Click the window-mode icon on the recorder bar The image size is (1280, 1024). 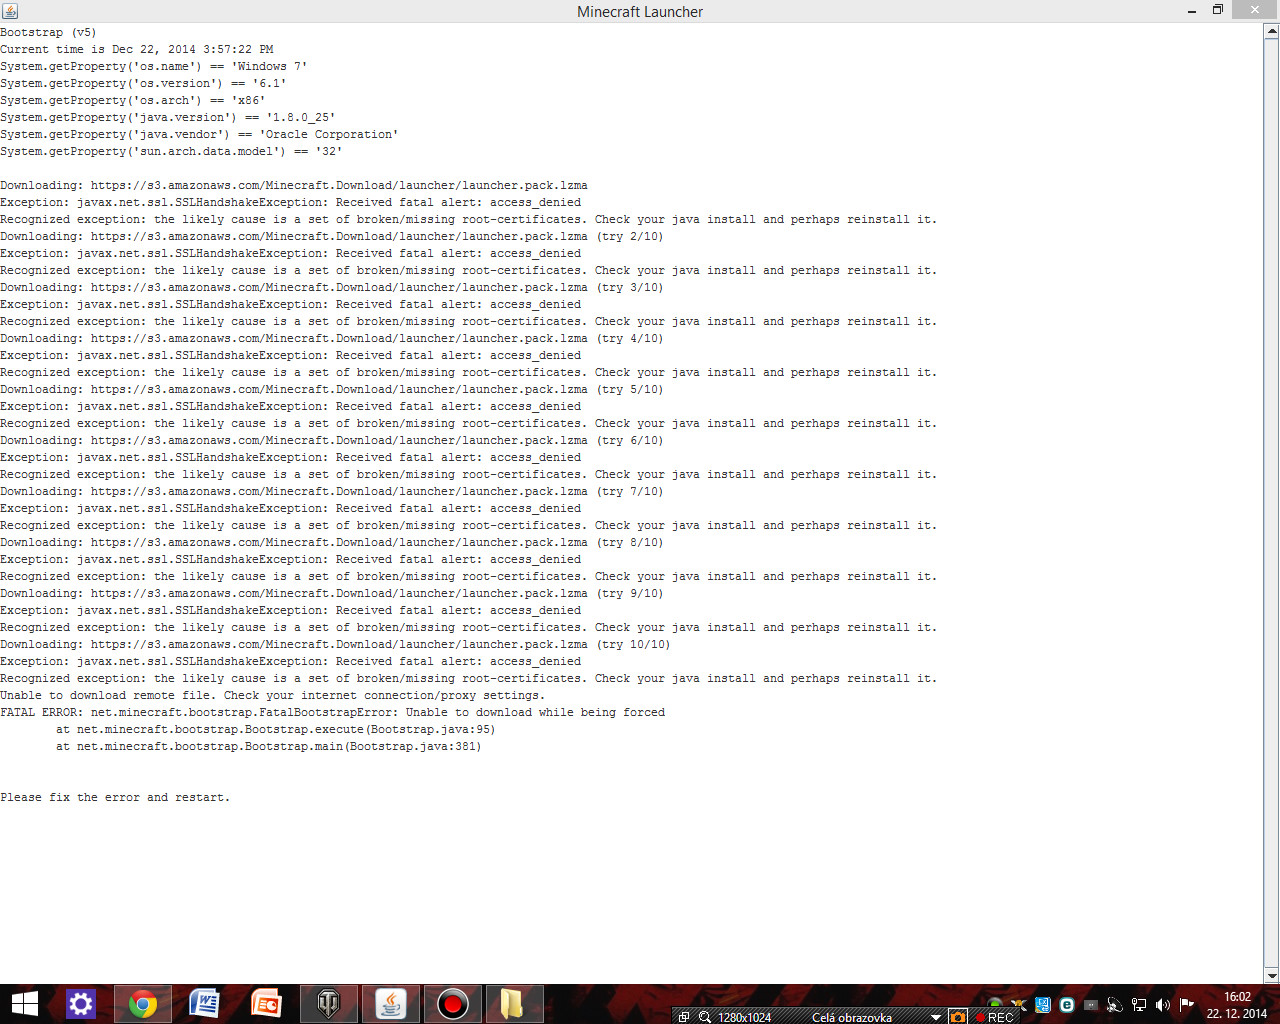pos(684,1017)
